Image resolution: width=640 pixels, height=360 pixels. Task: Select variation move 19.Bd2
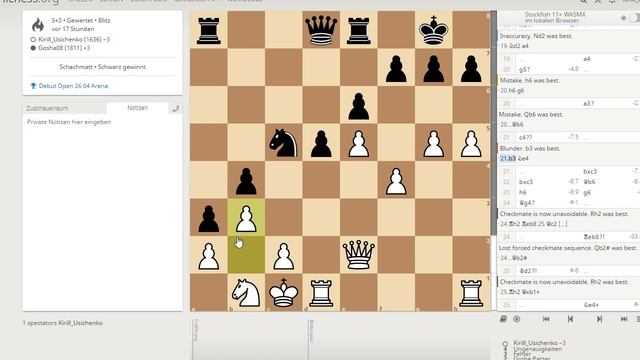click(x=510, y=46)
